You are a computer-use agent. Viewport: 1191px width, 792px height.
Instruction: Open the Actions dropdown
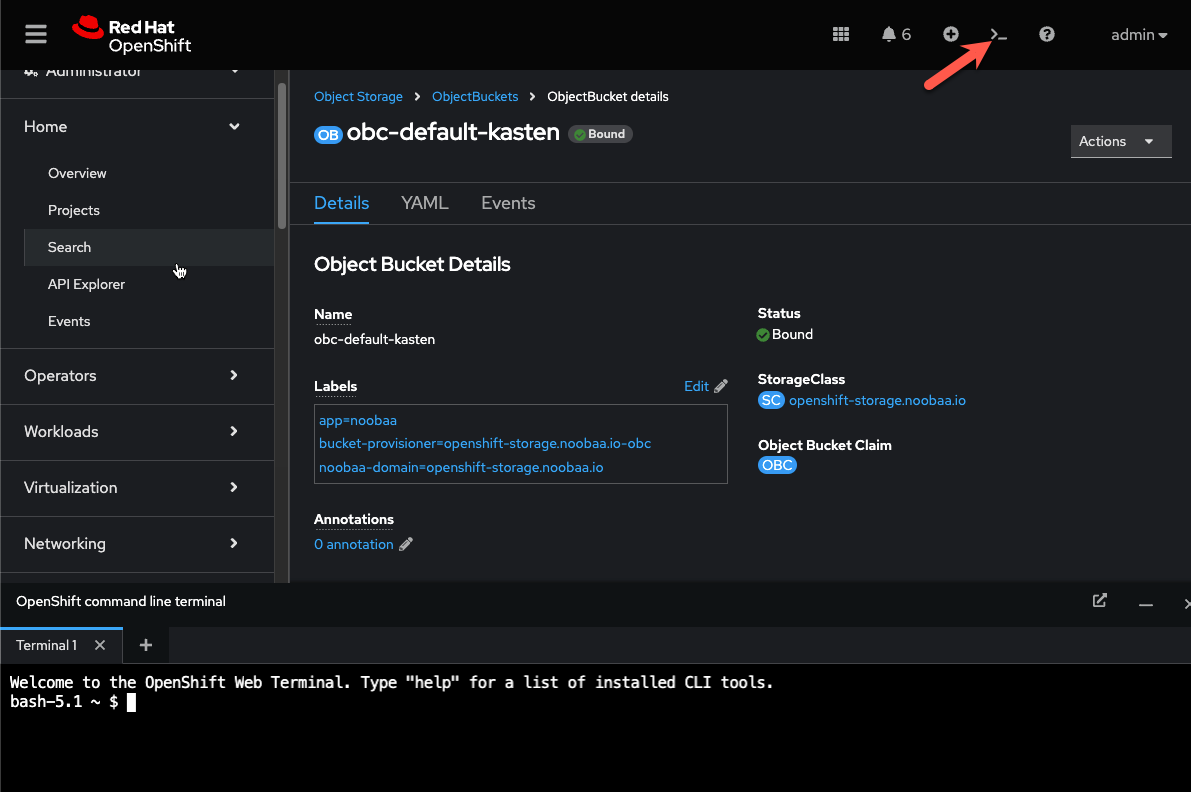coord(1121,141)
